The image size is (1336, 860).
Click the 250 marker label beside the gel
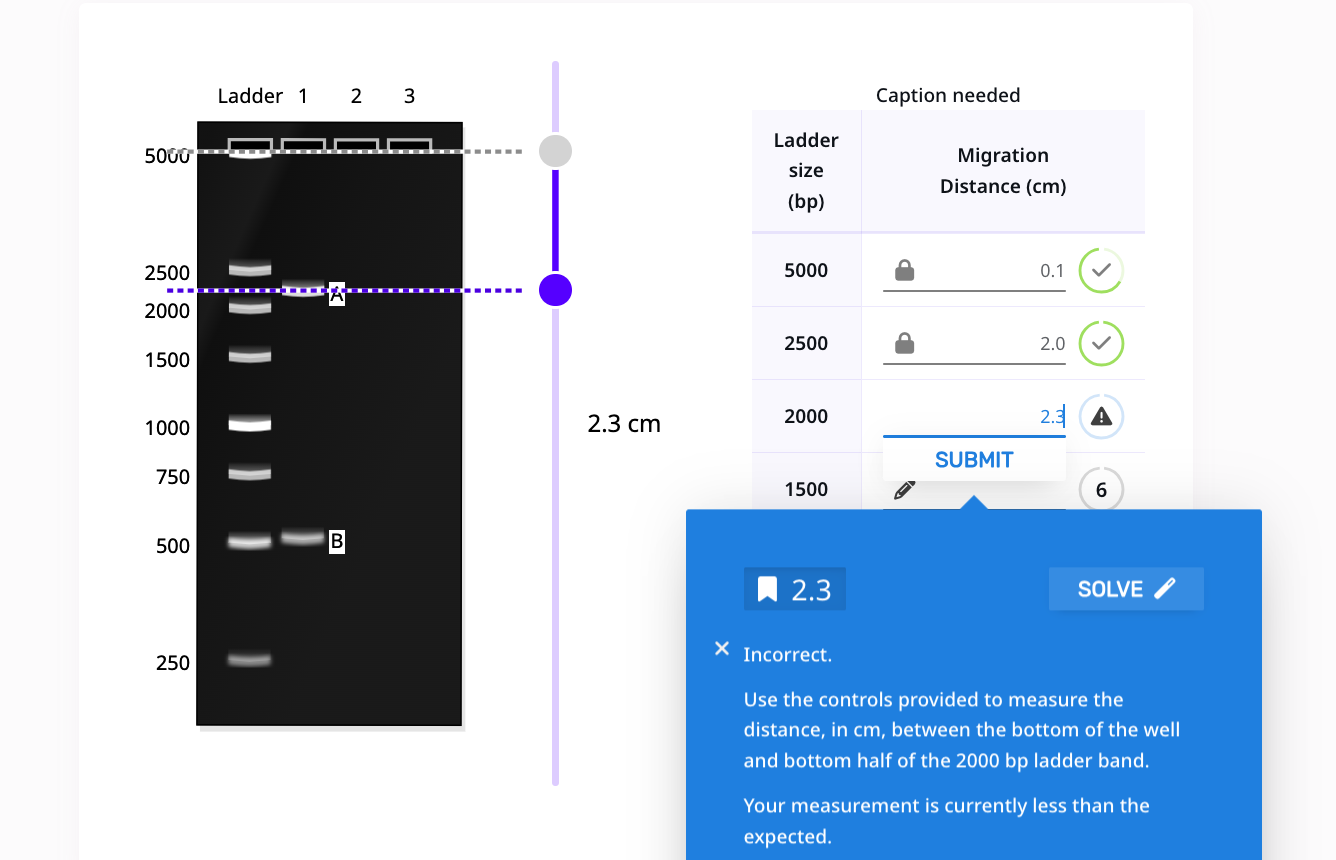coord(173,663)
